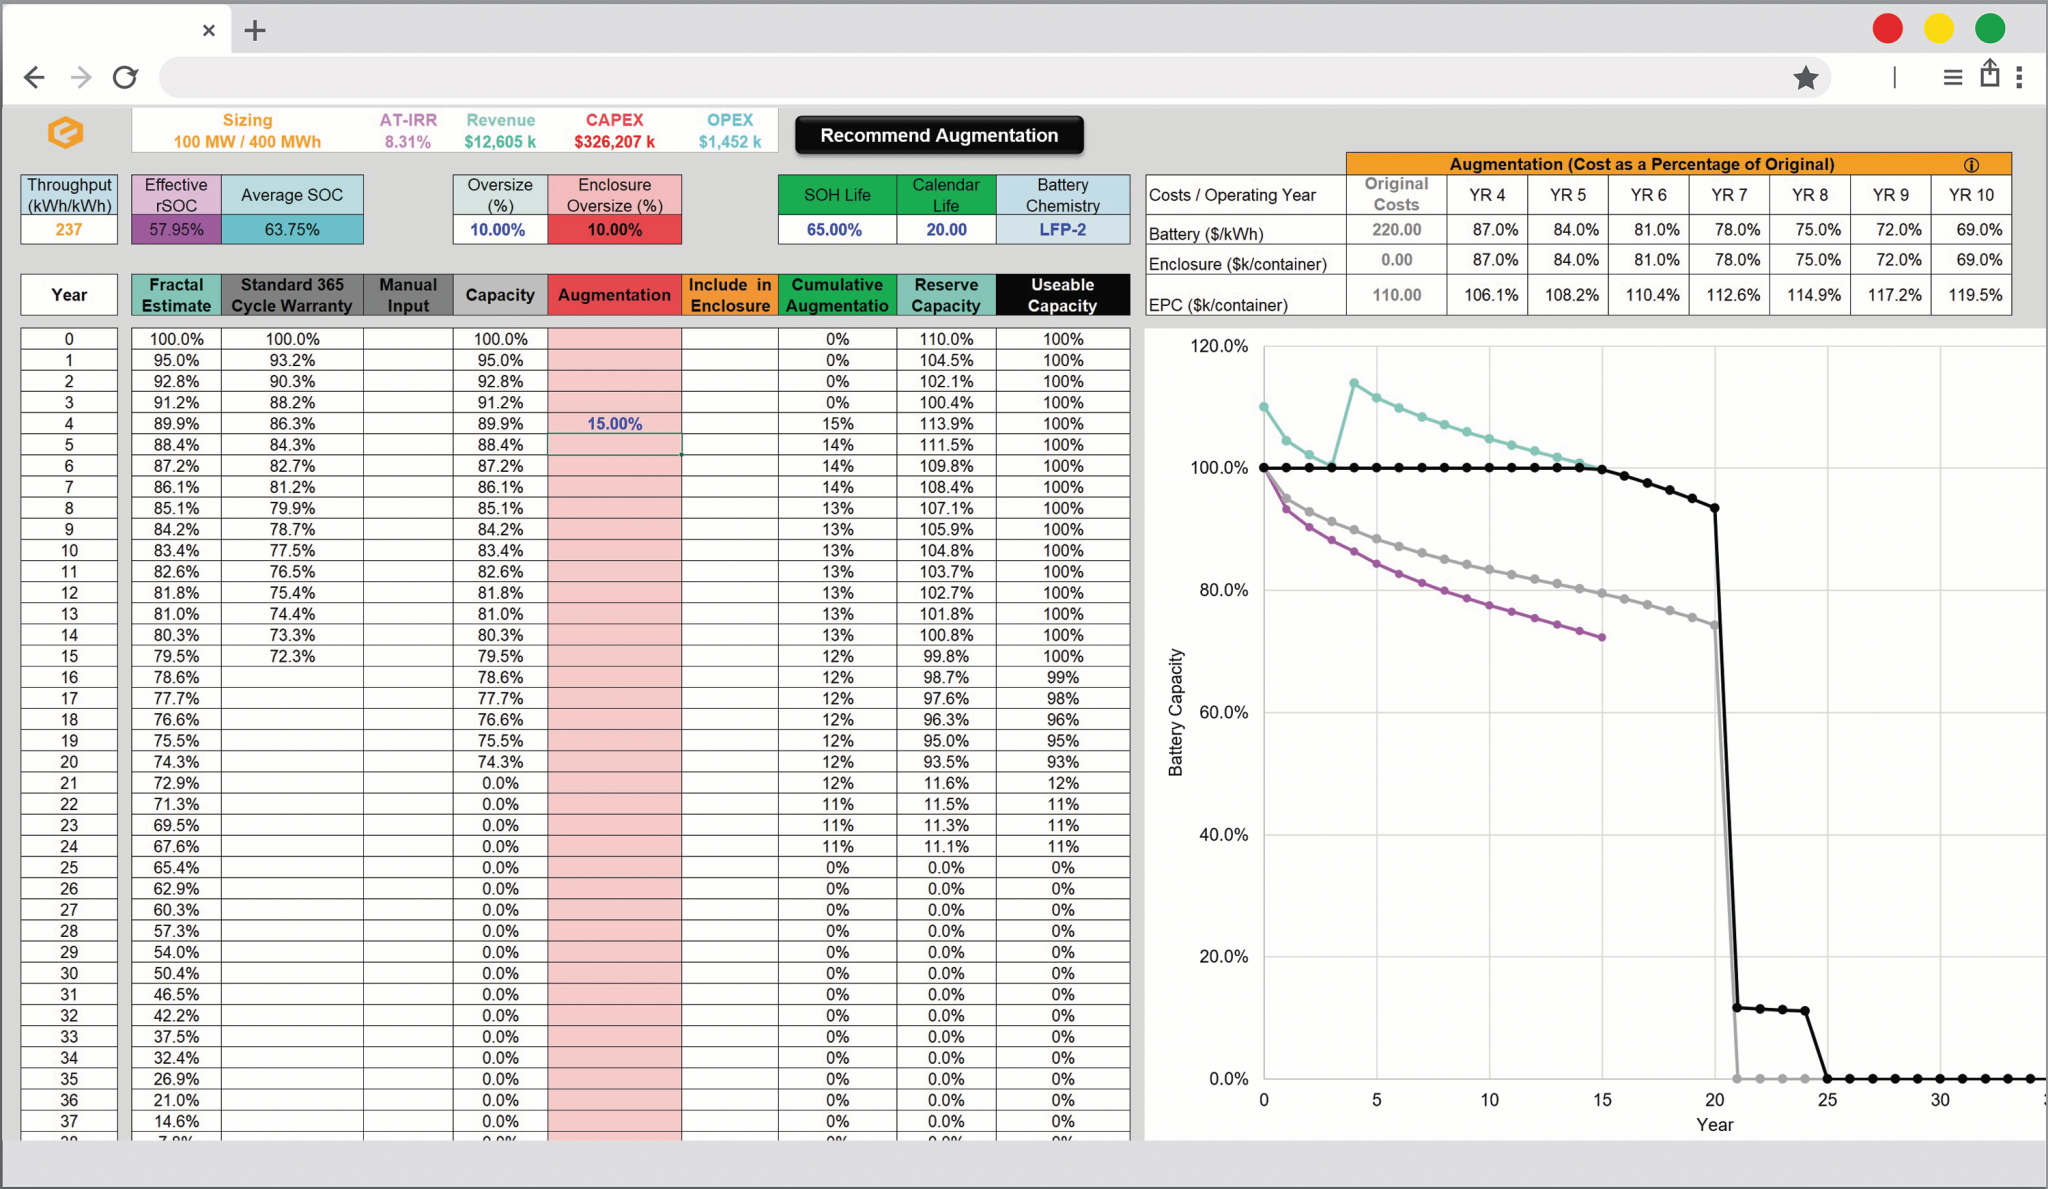The height and width of the screenshot is (1189, 2048).
Task: Reload the page with the refresh icon
Action: 124,76
